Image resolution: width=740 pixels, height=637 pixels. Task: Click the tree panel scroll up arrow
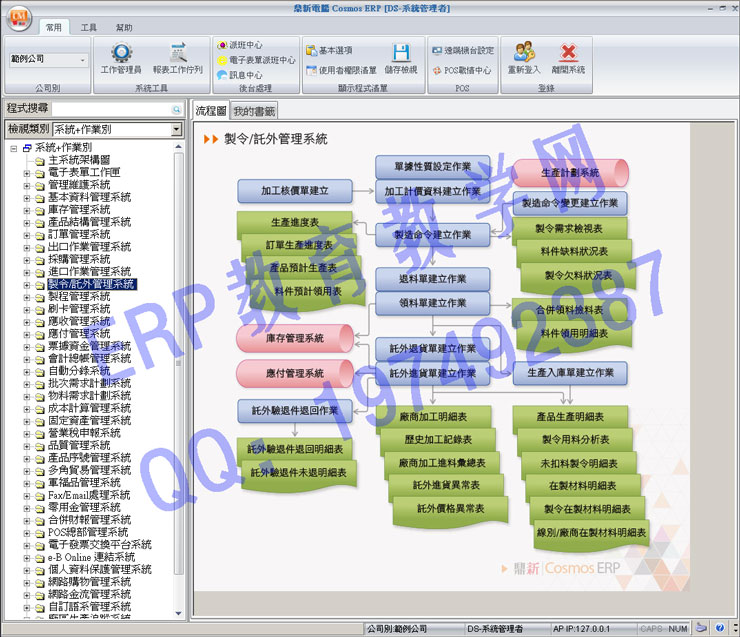[x=178, y=147]
